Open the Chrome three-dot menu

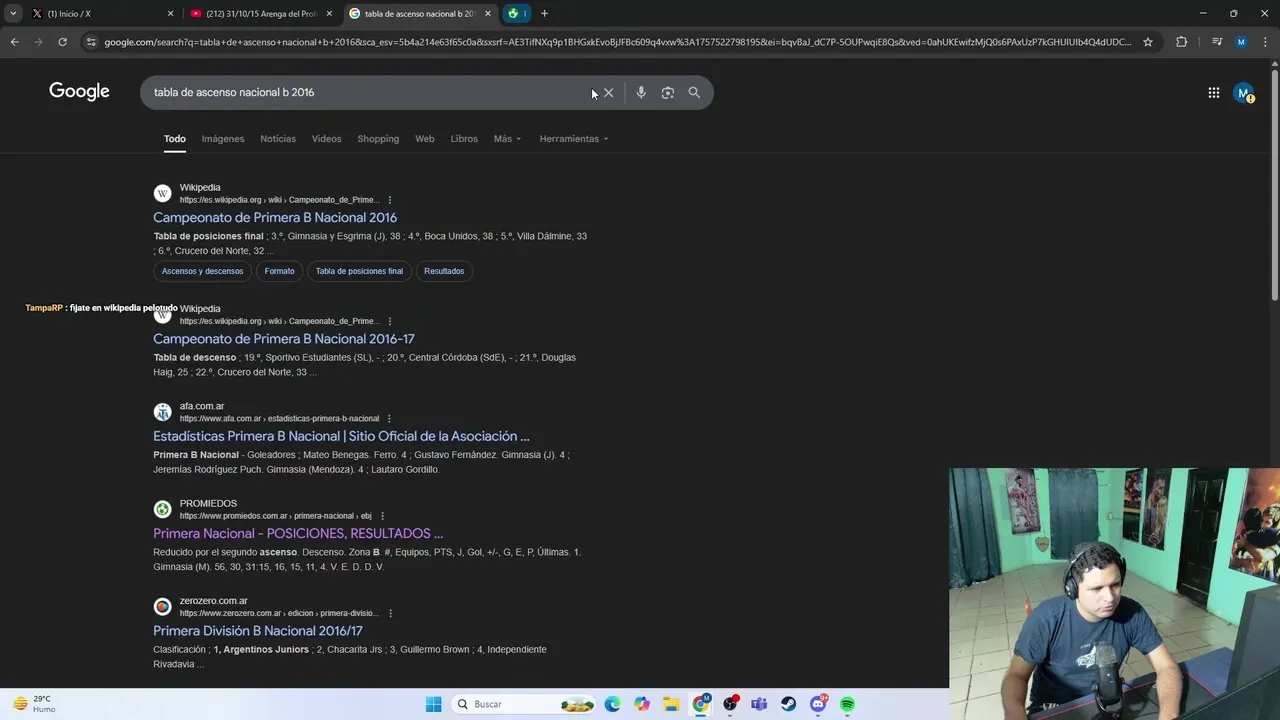point(1265,42)
